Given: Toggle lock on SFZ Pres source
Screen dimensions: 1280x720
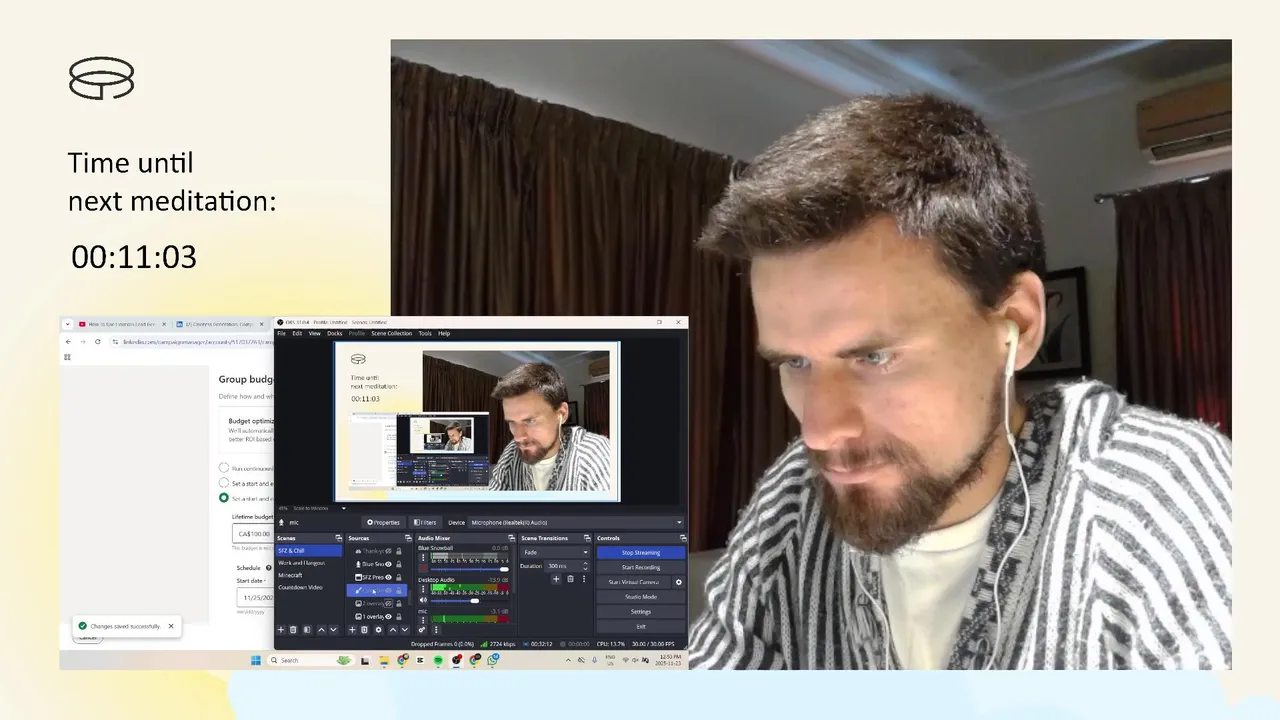Looking at the screenshot, I should click(x=399, y=577).
